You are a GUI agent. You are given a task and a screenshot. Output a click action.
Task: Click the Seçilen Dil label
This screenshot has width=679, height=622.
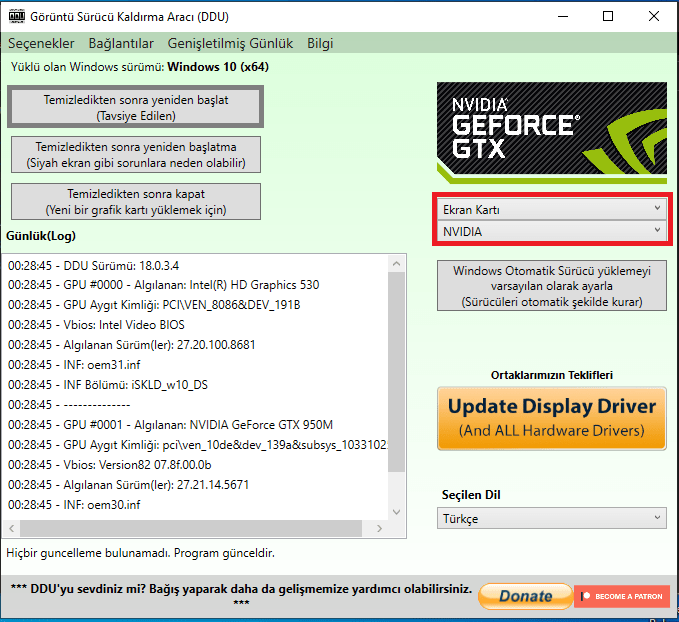pyautogui.click(x=471, y=495)
